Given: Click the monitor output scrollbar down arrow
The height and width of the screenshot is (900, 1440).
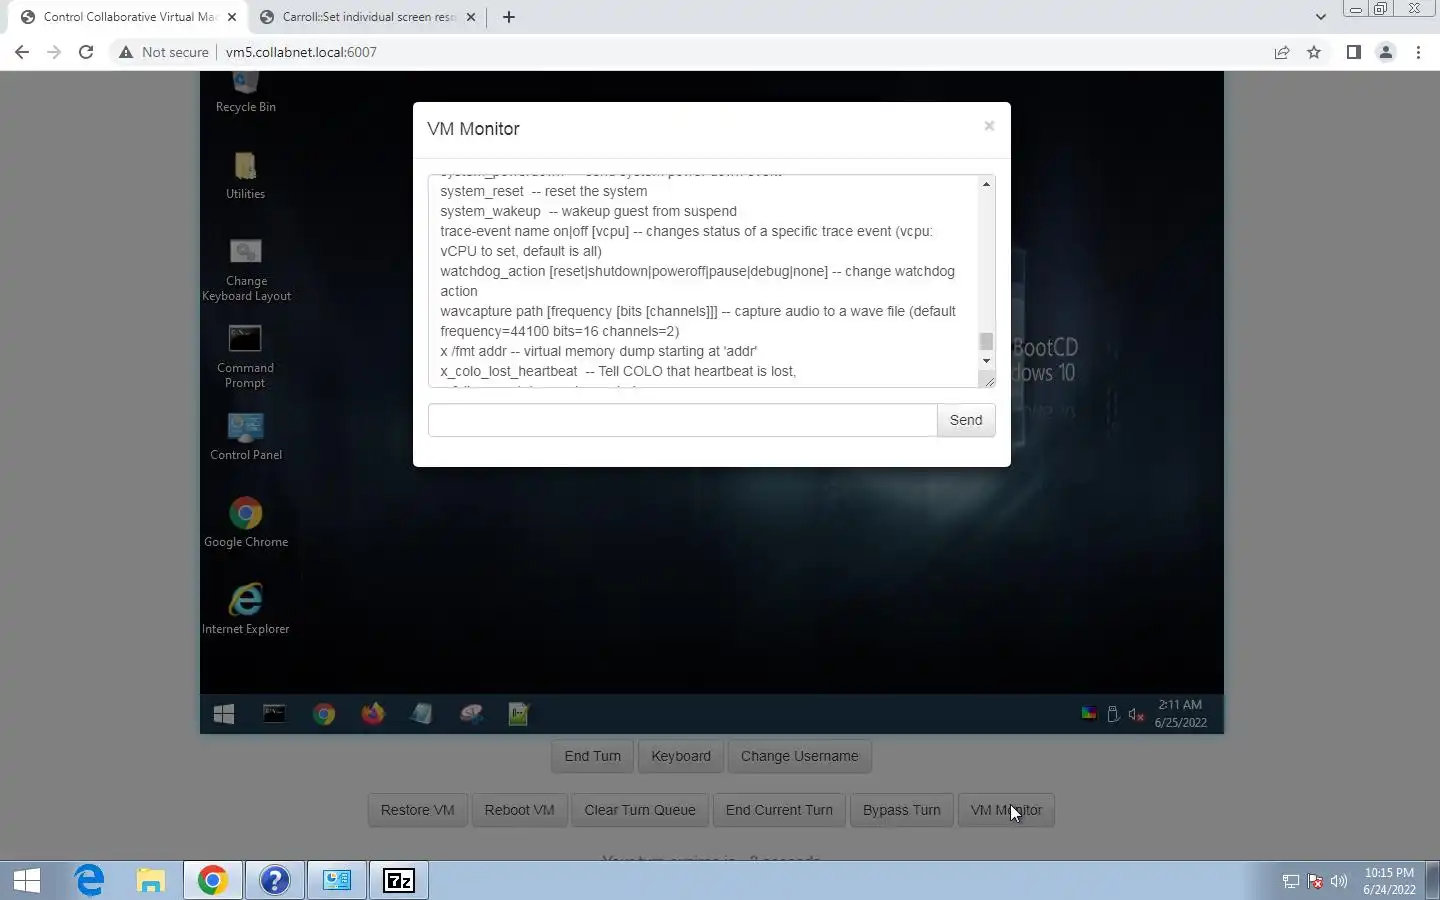Looking at the screenshot, I should (x=987, y=361).
